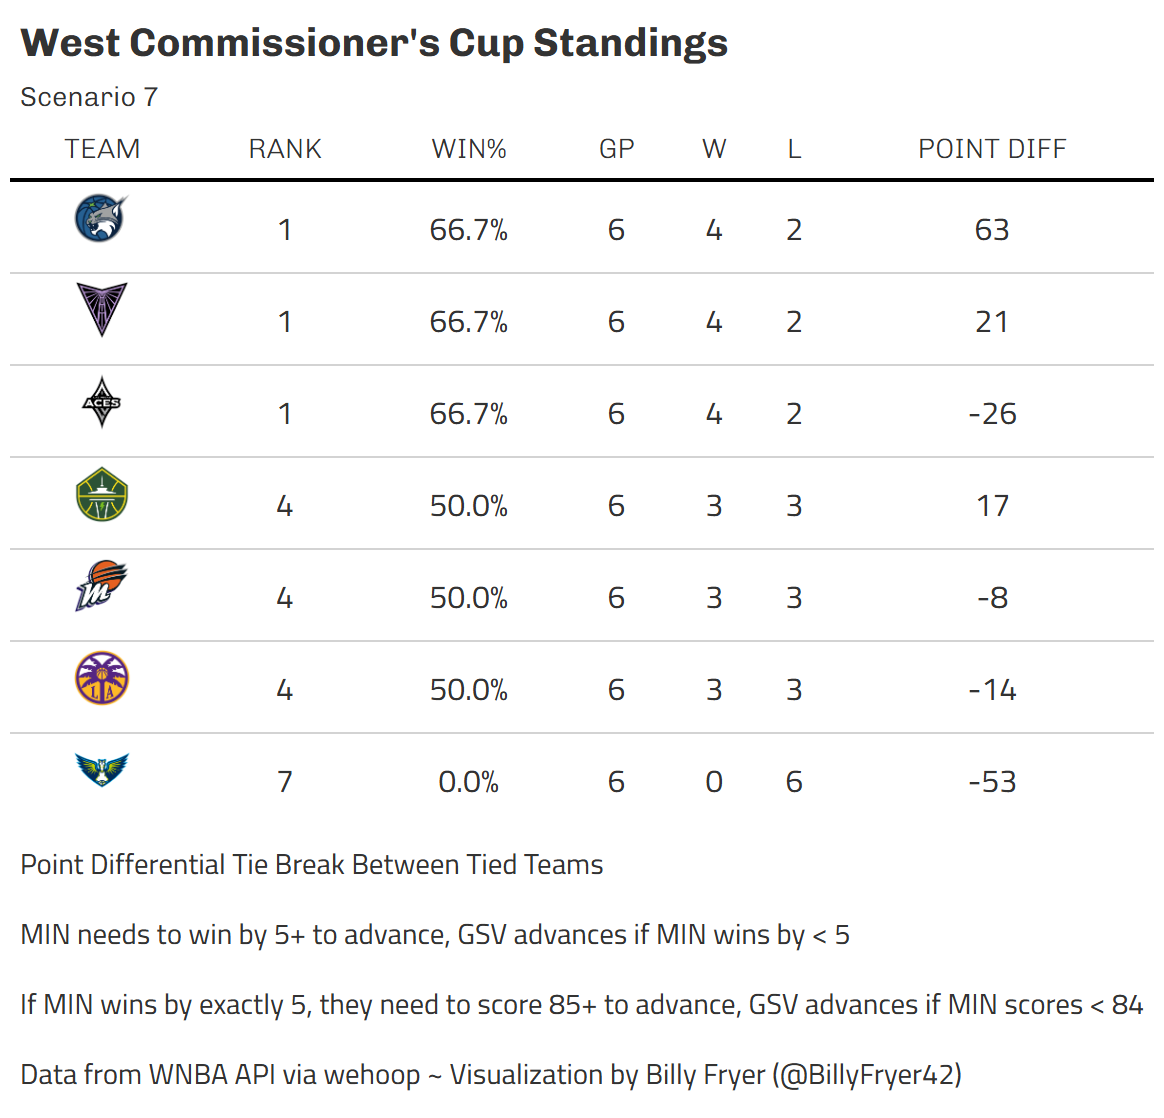Image resolution: width=1164 pixels, height=1118 pixels.
Task: Click the W column header
Action: click(714, 149)
